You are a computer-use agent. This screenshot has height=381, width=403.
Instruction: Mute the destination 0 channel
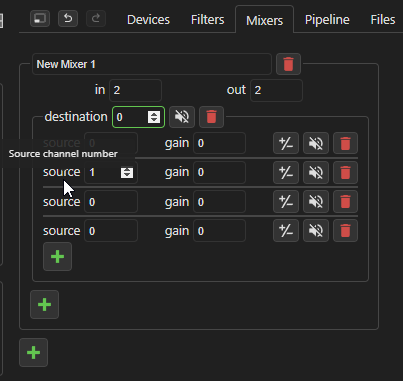click(182, 117)
